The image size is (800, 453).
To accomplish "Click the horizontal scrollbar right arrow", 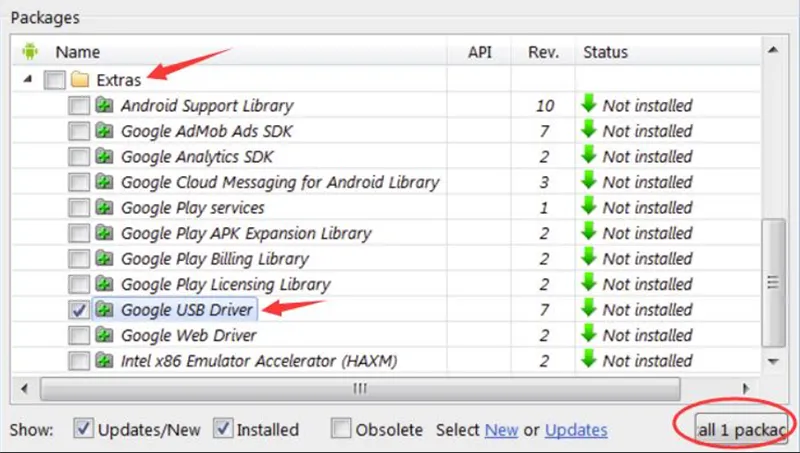I will coord(745,387).
